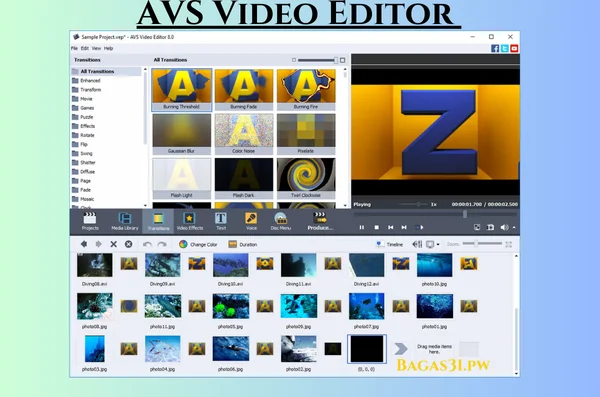This screenshot has width=600, height=397.
Task: Select the Transitions toolbar button
Action: [x=158, y=221]
